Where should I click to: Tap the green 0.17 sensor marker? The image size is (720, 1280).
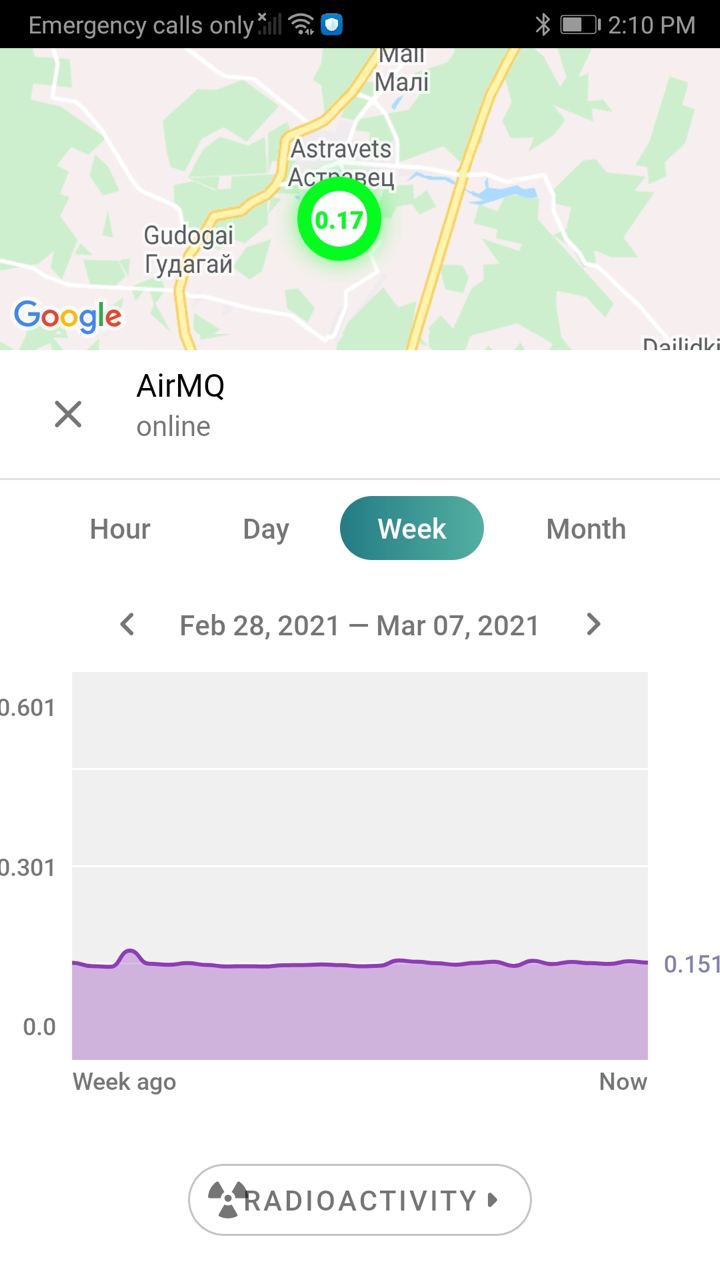339,220
